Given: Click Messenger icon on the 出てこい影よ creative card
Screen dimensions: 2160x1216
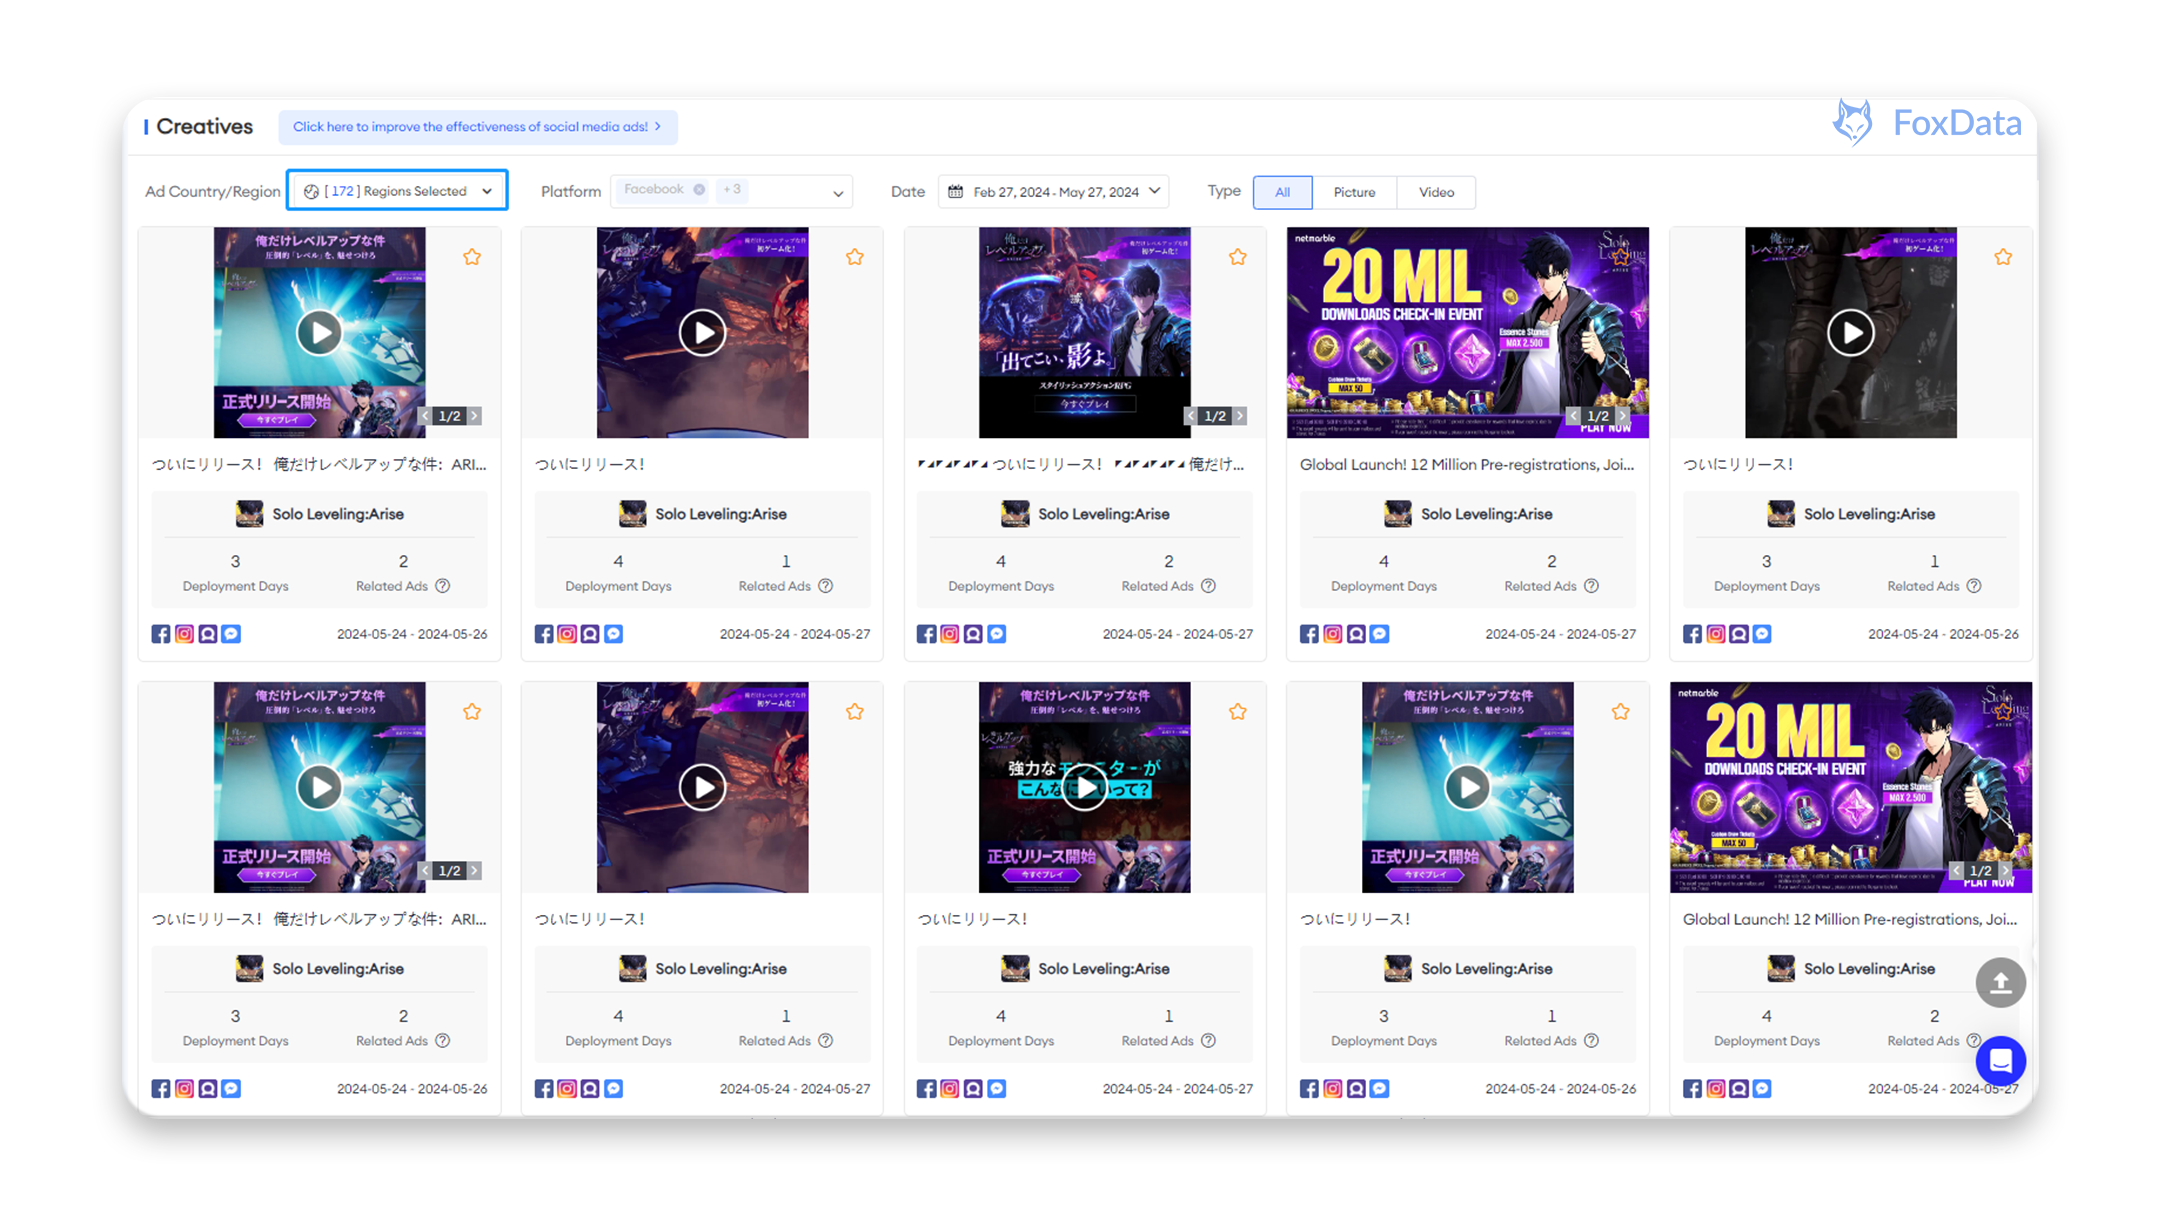Looking at the screenshot, I should [996, 634].
